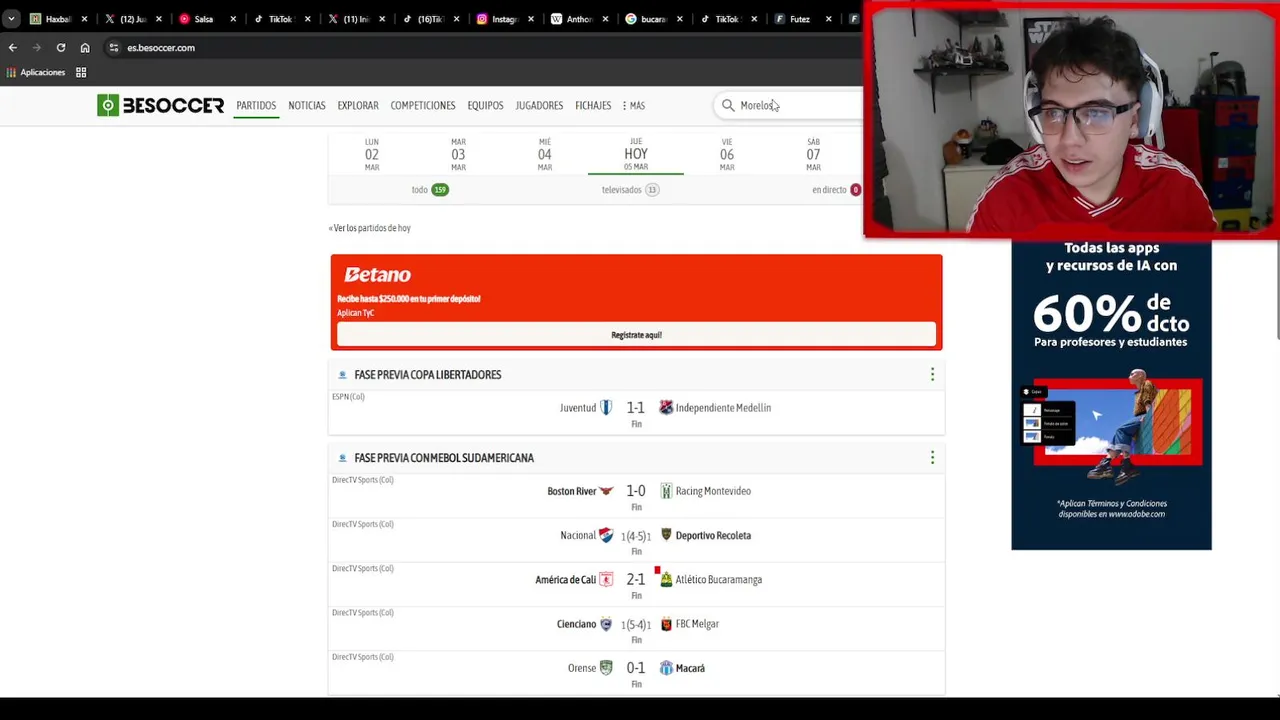
Task: Open the Explorar menu
Action: [x=358, y=105]
